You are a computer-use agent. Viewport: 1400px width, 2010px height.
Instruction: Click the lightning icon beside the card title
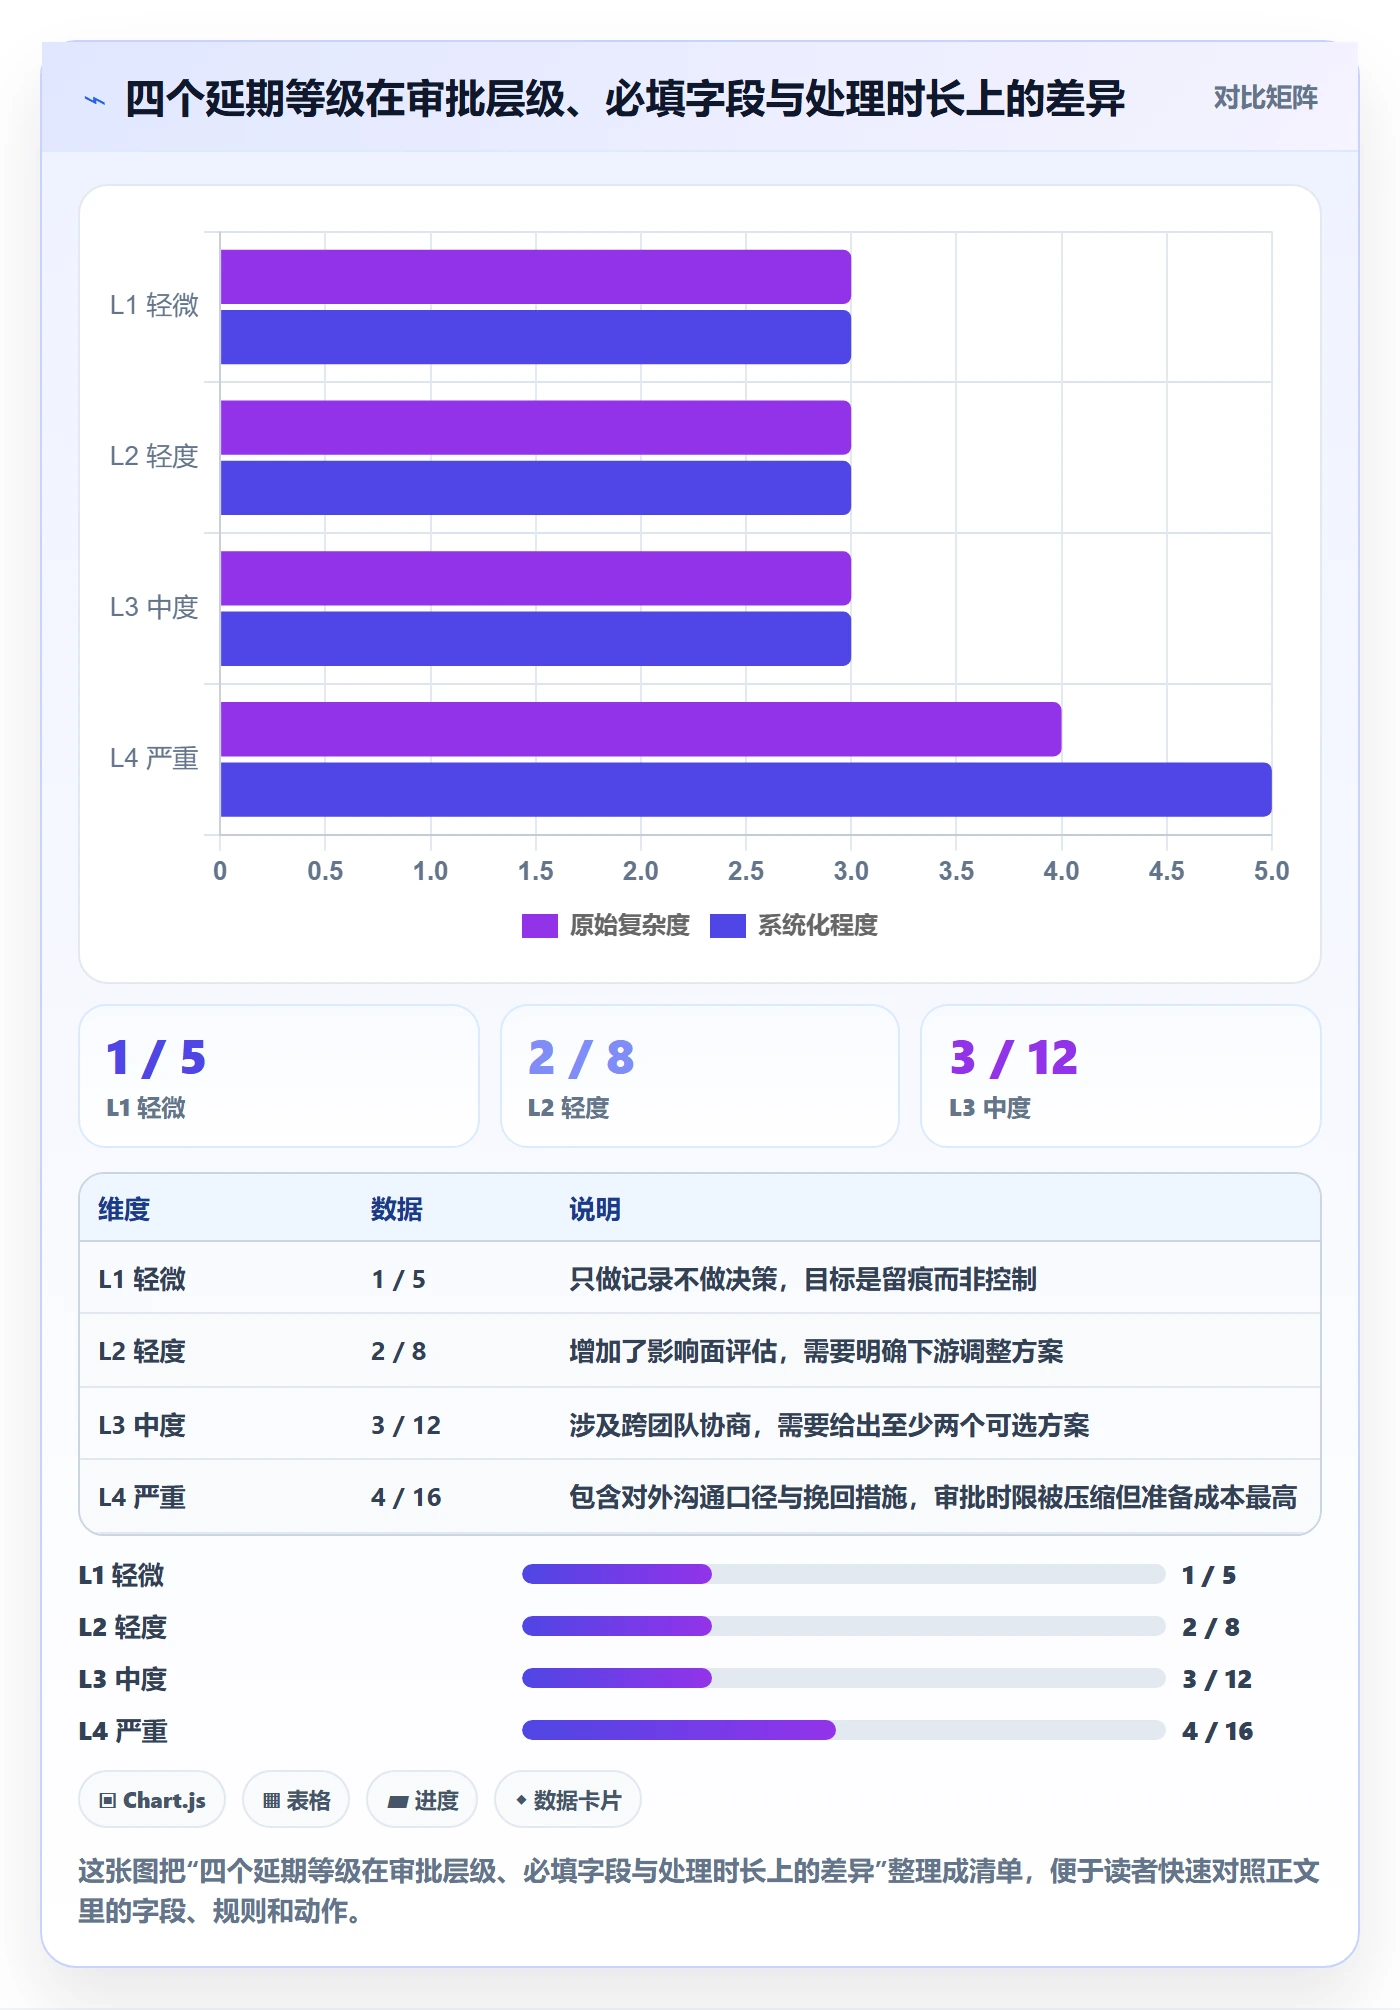pos(95,100)
